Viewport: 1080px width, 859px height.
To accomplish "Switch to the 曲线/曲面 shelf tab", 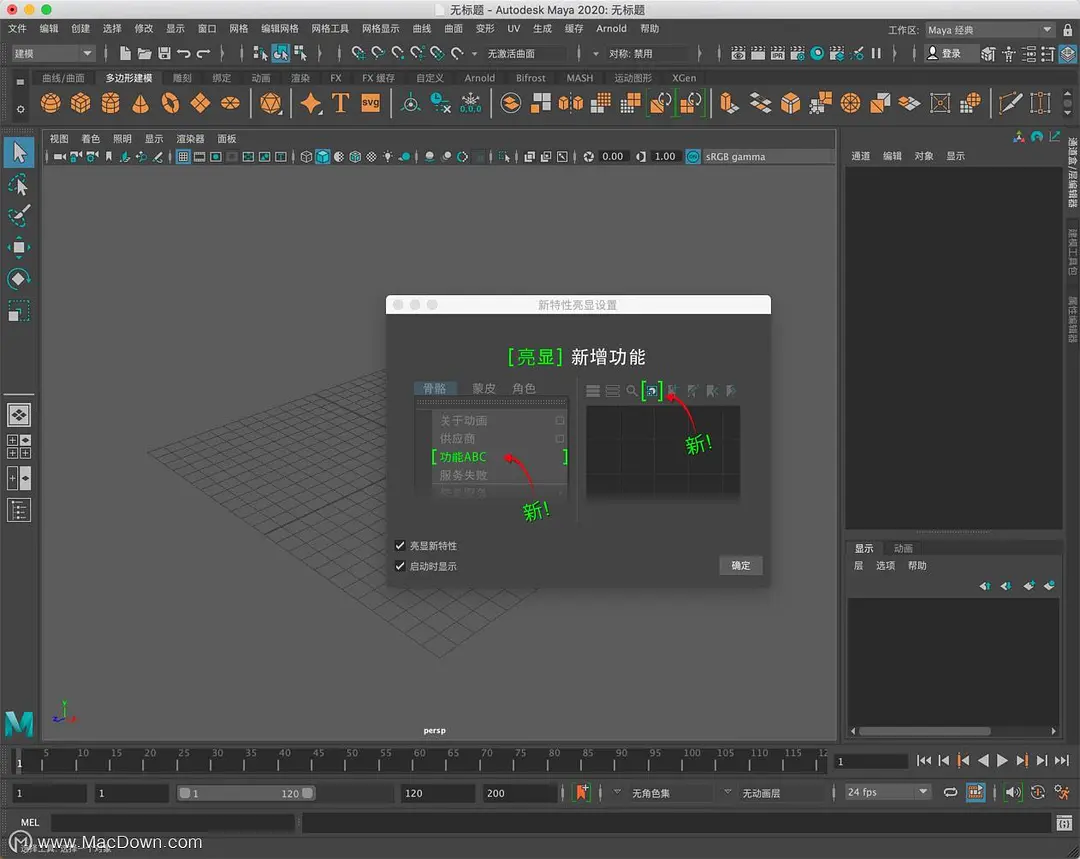I will pos(63,78).
